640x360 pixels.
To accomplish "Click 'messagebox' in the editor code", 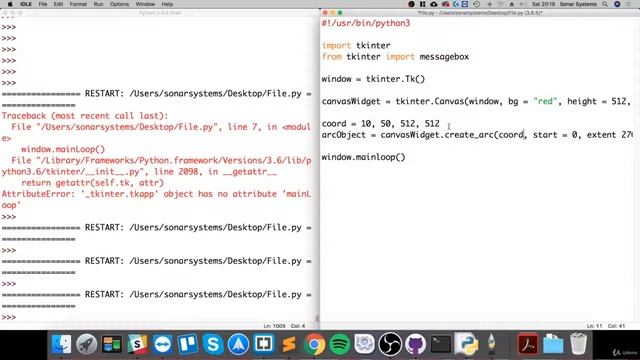I will tap(444, 57).
